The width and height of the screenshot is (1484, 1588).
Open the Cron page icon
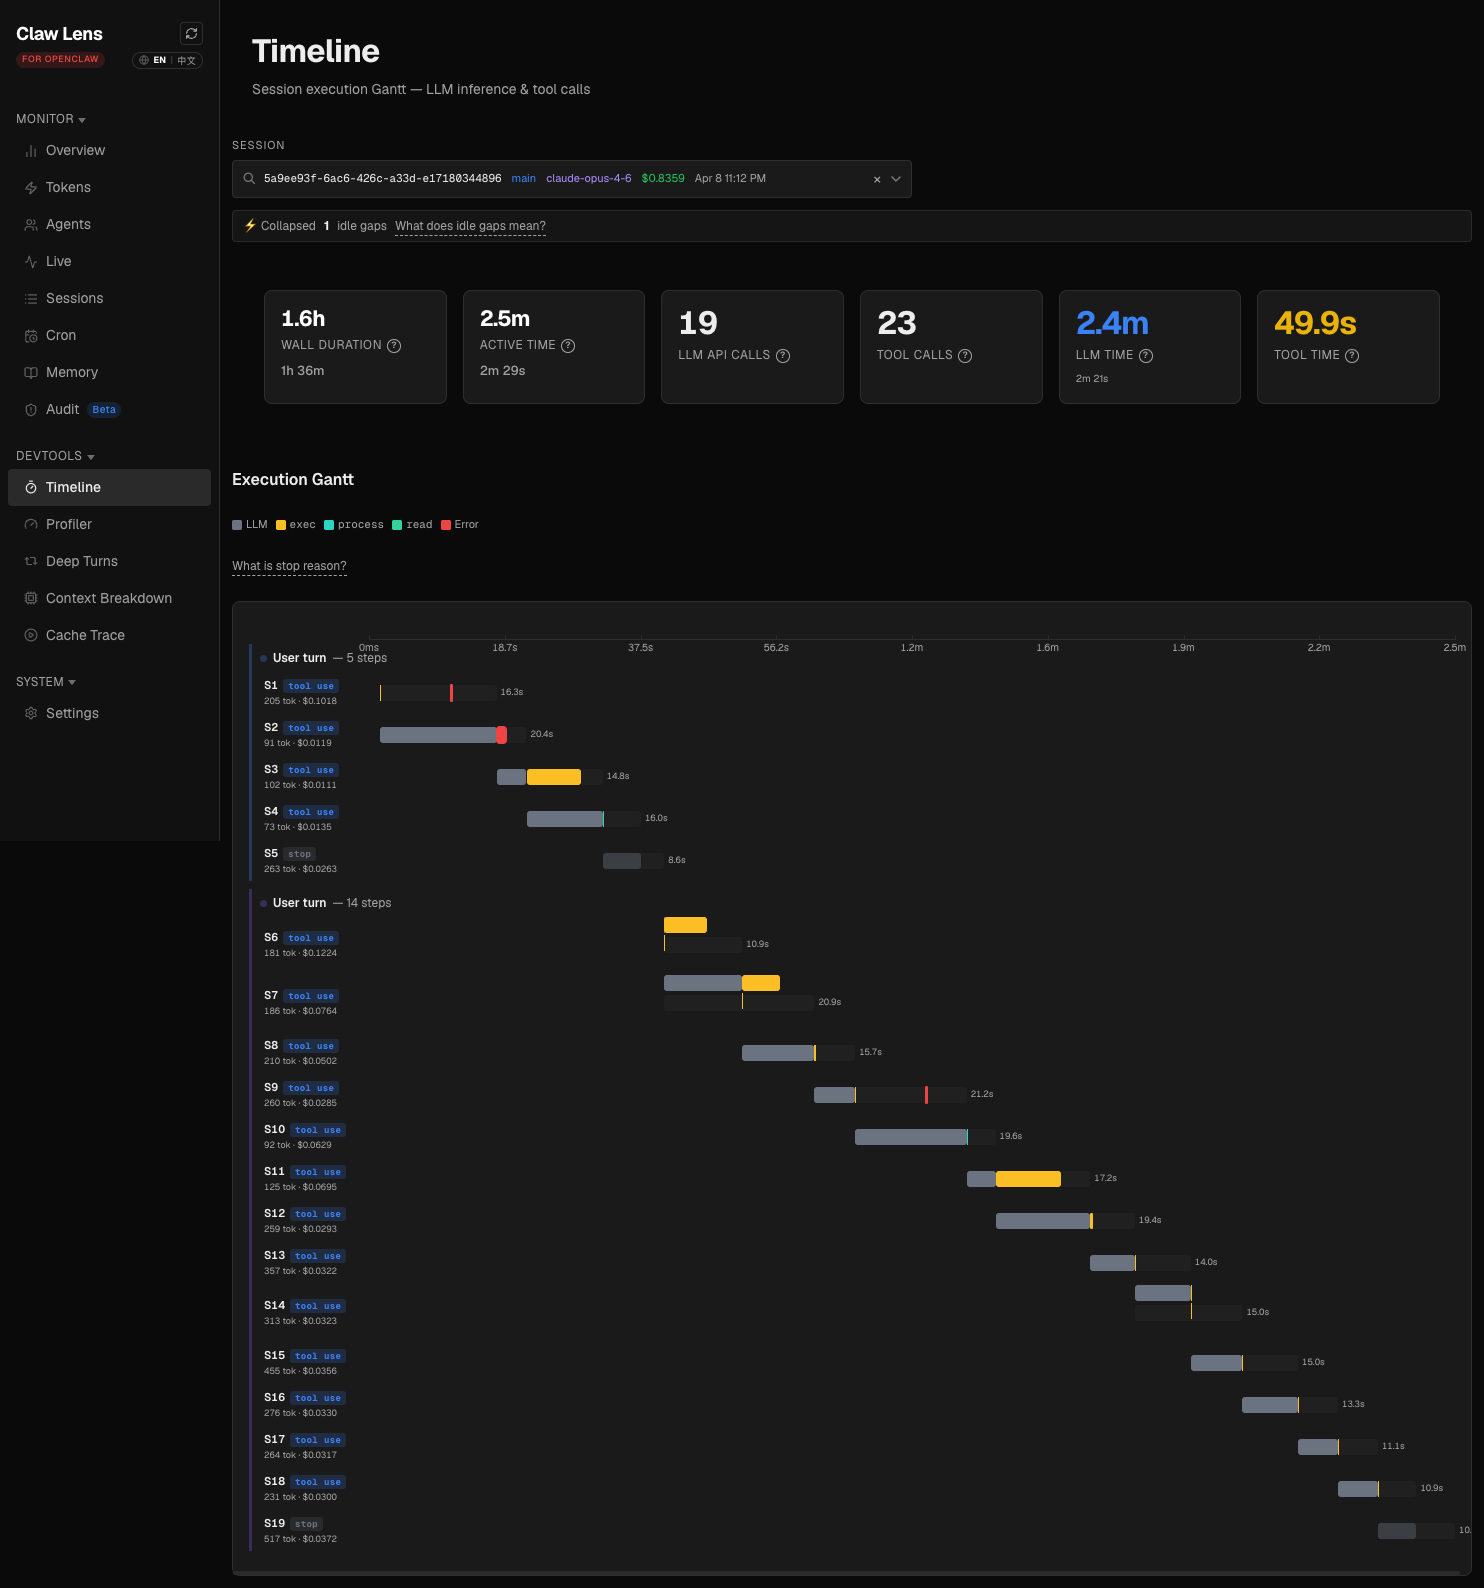click(31, 336)
